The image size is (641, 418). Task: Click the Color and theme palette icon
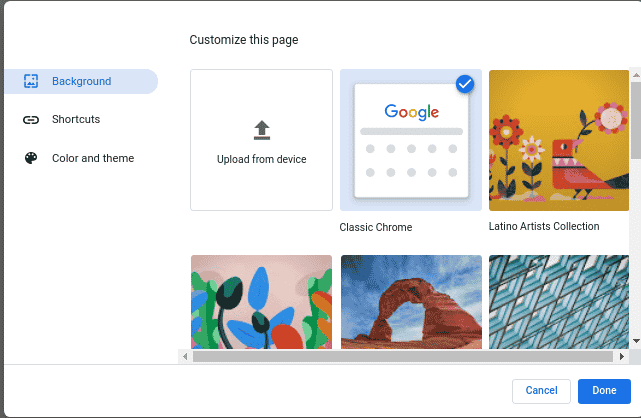tap(31, 158)
